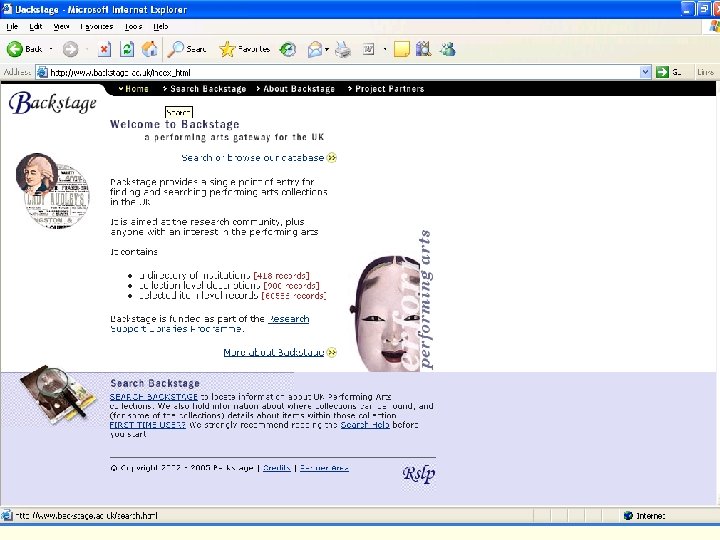
Task: Click the [418 records] text
Action: (x=281, y=276)
